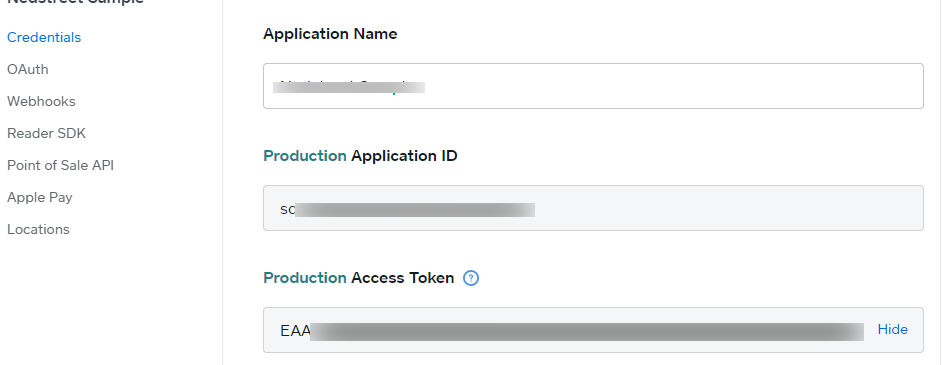Click inside the Application Name text box

[593, 86]
